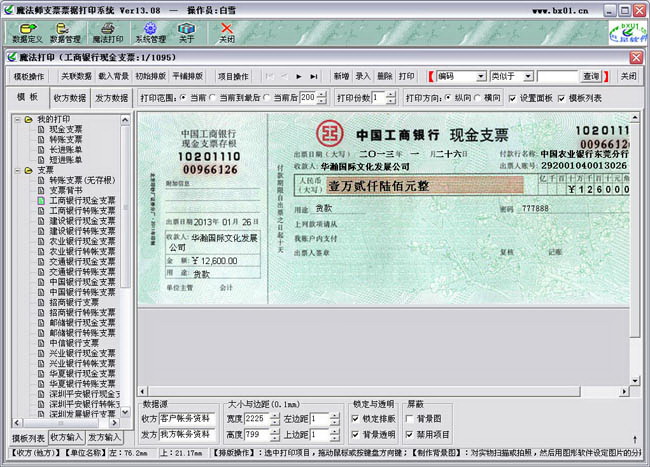This screenshot has width=650, height=467.
Task: Increase the 打印份数 spinner
Action: (x=390, y=95)
